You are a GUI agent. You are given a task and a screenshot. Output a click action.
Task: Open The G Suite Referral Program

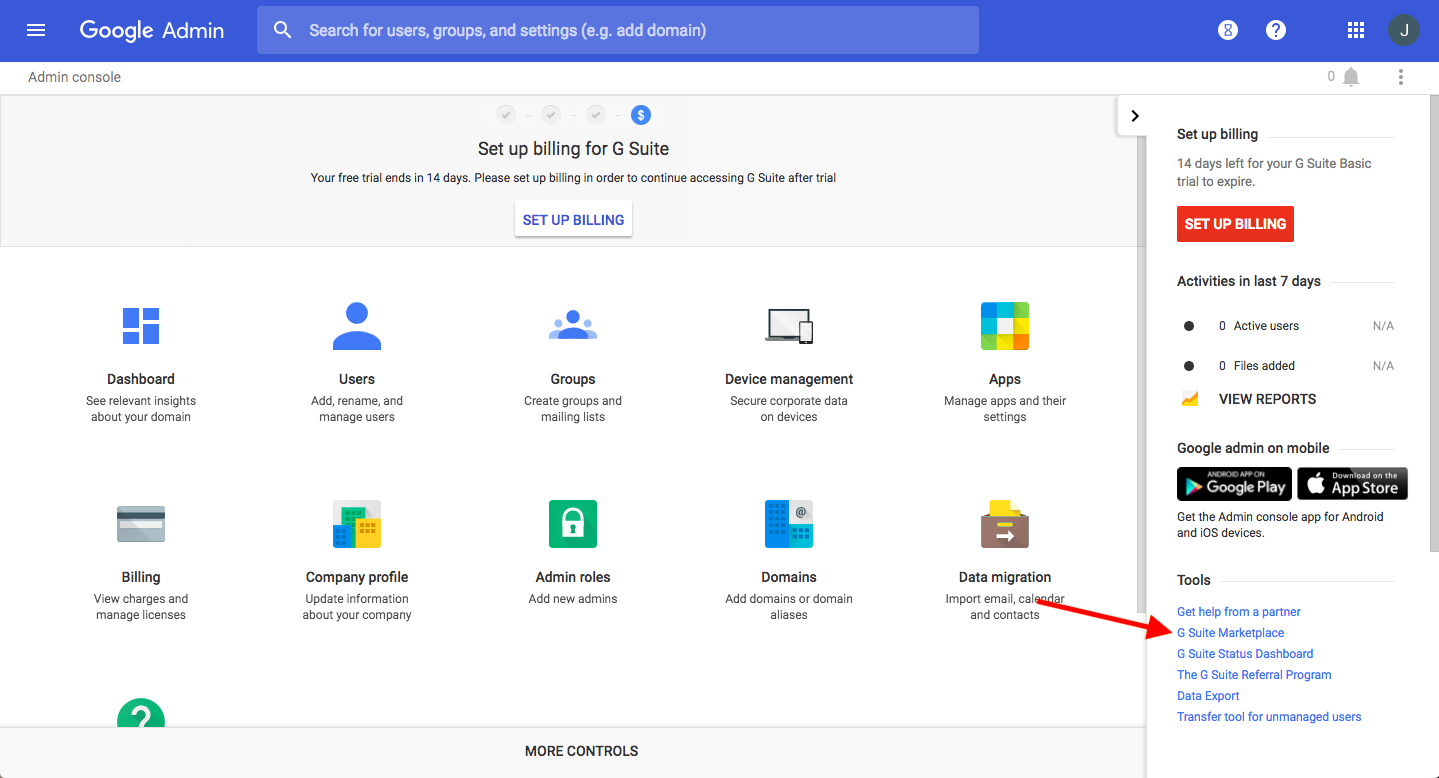[1254, 675]
